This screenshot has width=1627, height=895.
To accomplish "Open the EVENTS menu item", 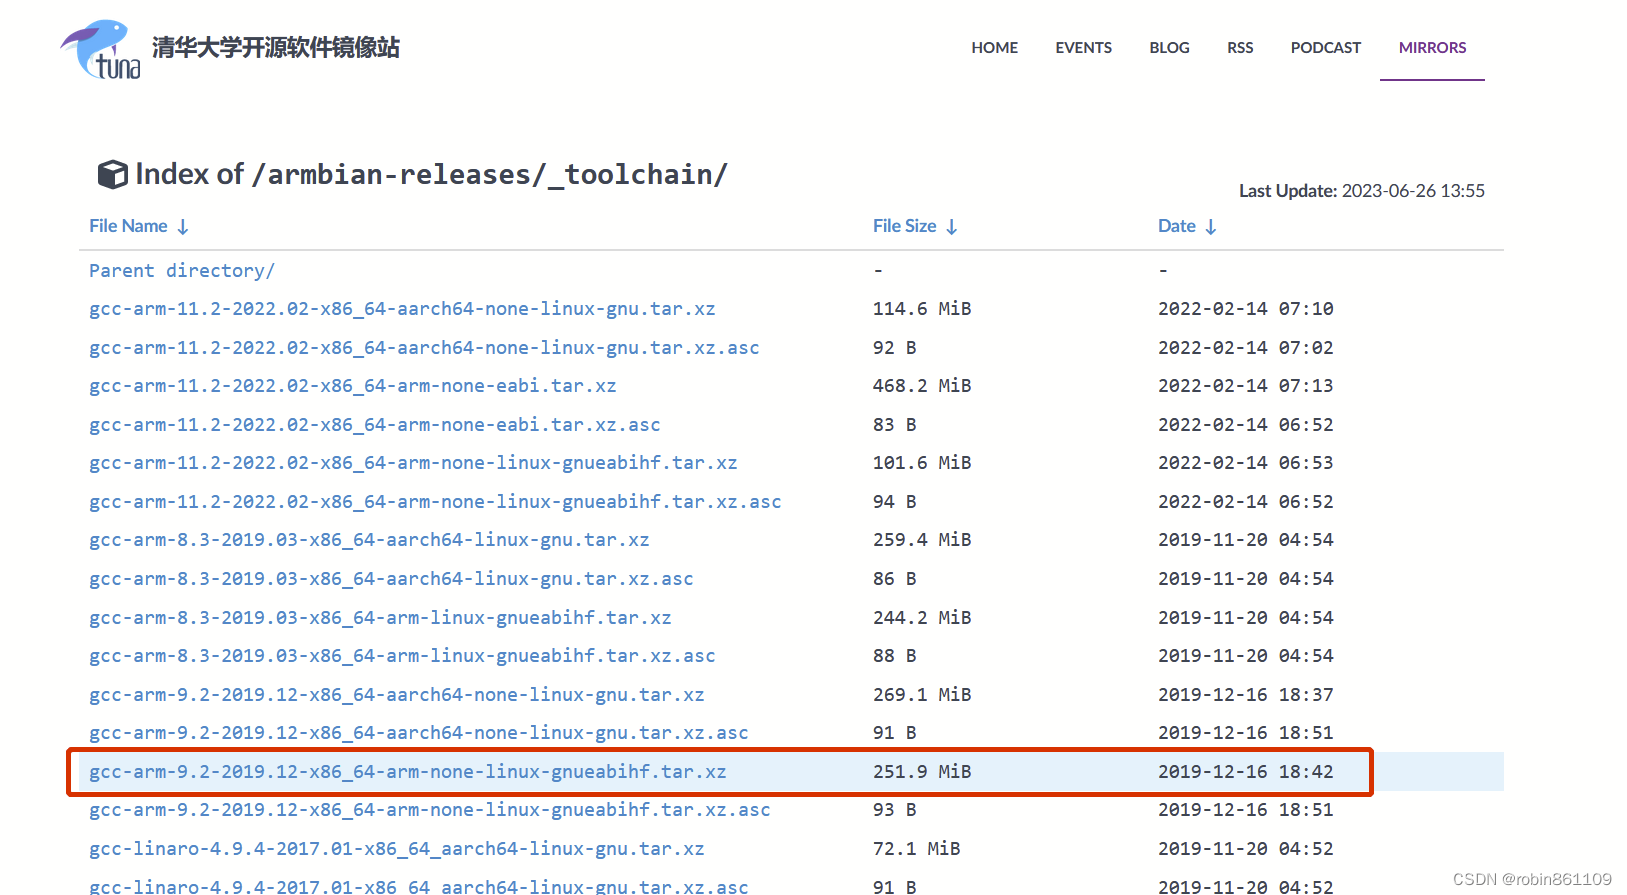I will tap(1083, 47).
